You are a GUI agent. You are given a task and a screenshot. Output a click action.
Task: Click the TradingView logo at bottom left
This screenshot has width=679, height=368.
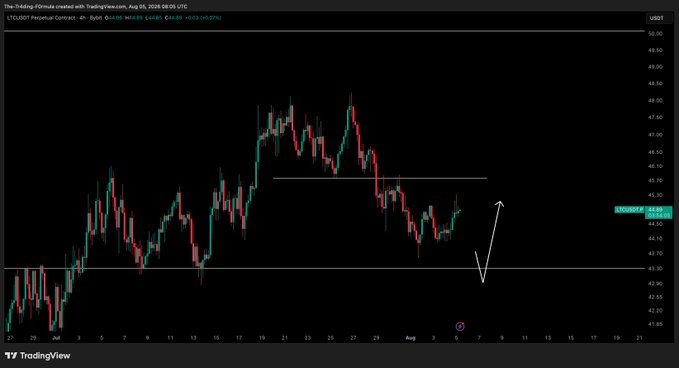(38, 355)
